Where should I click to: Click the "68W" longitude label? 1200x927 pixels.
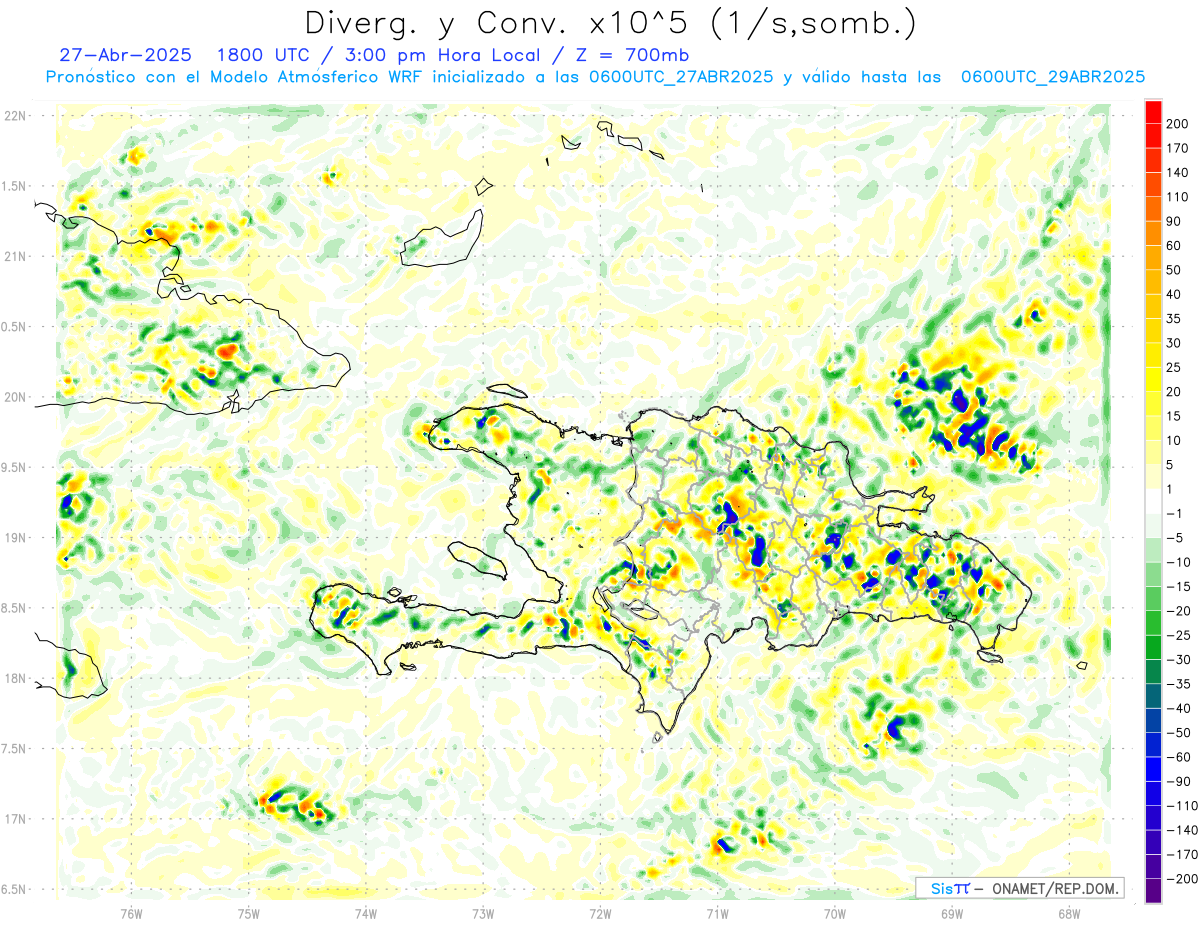tap(1069, 914)
